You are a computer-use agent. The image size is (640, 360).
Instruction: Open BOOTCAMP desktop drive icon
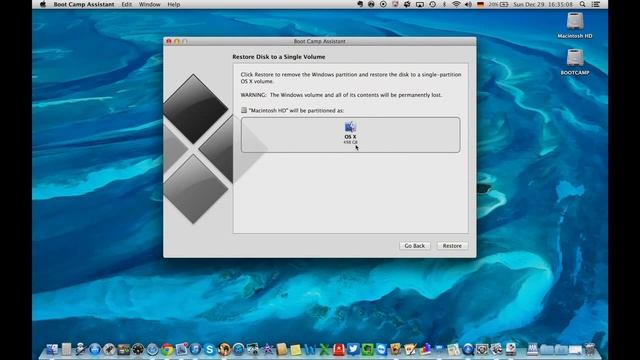(x=575, y=62)
